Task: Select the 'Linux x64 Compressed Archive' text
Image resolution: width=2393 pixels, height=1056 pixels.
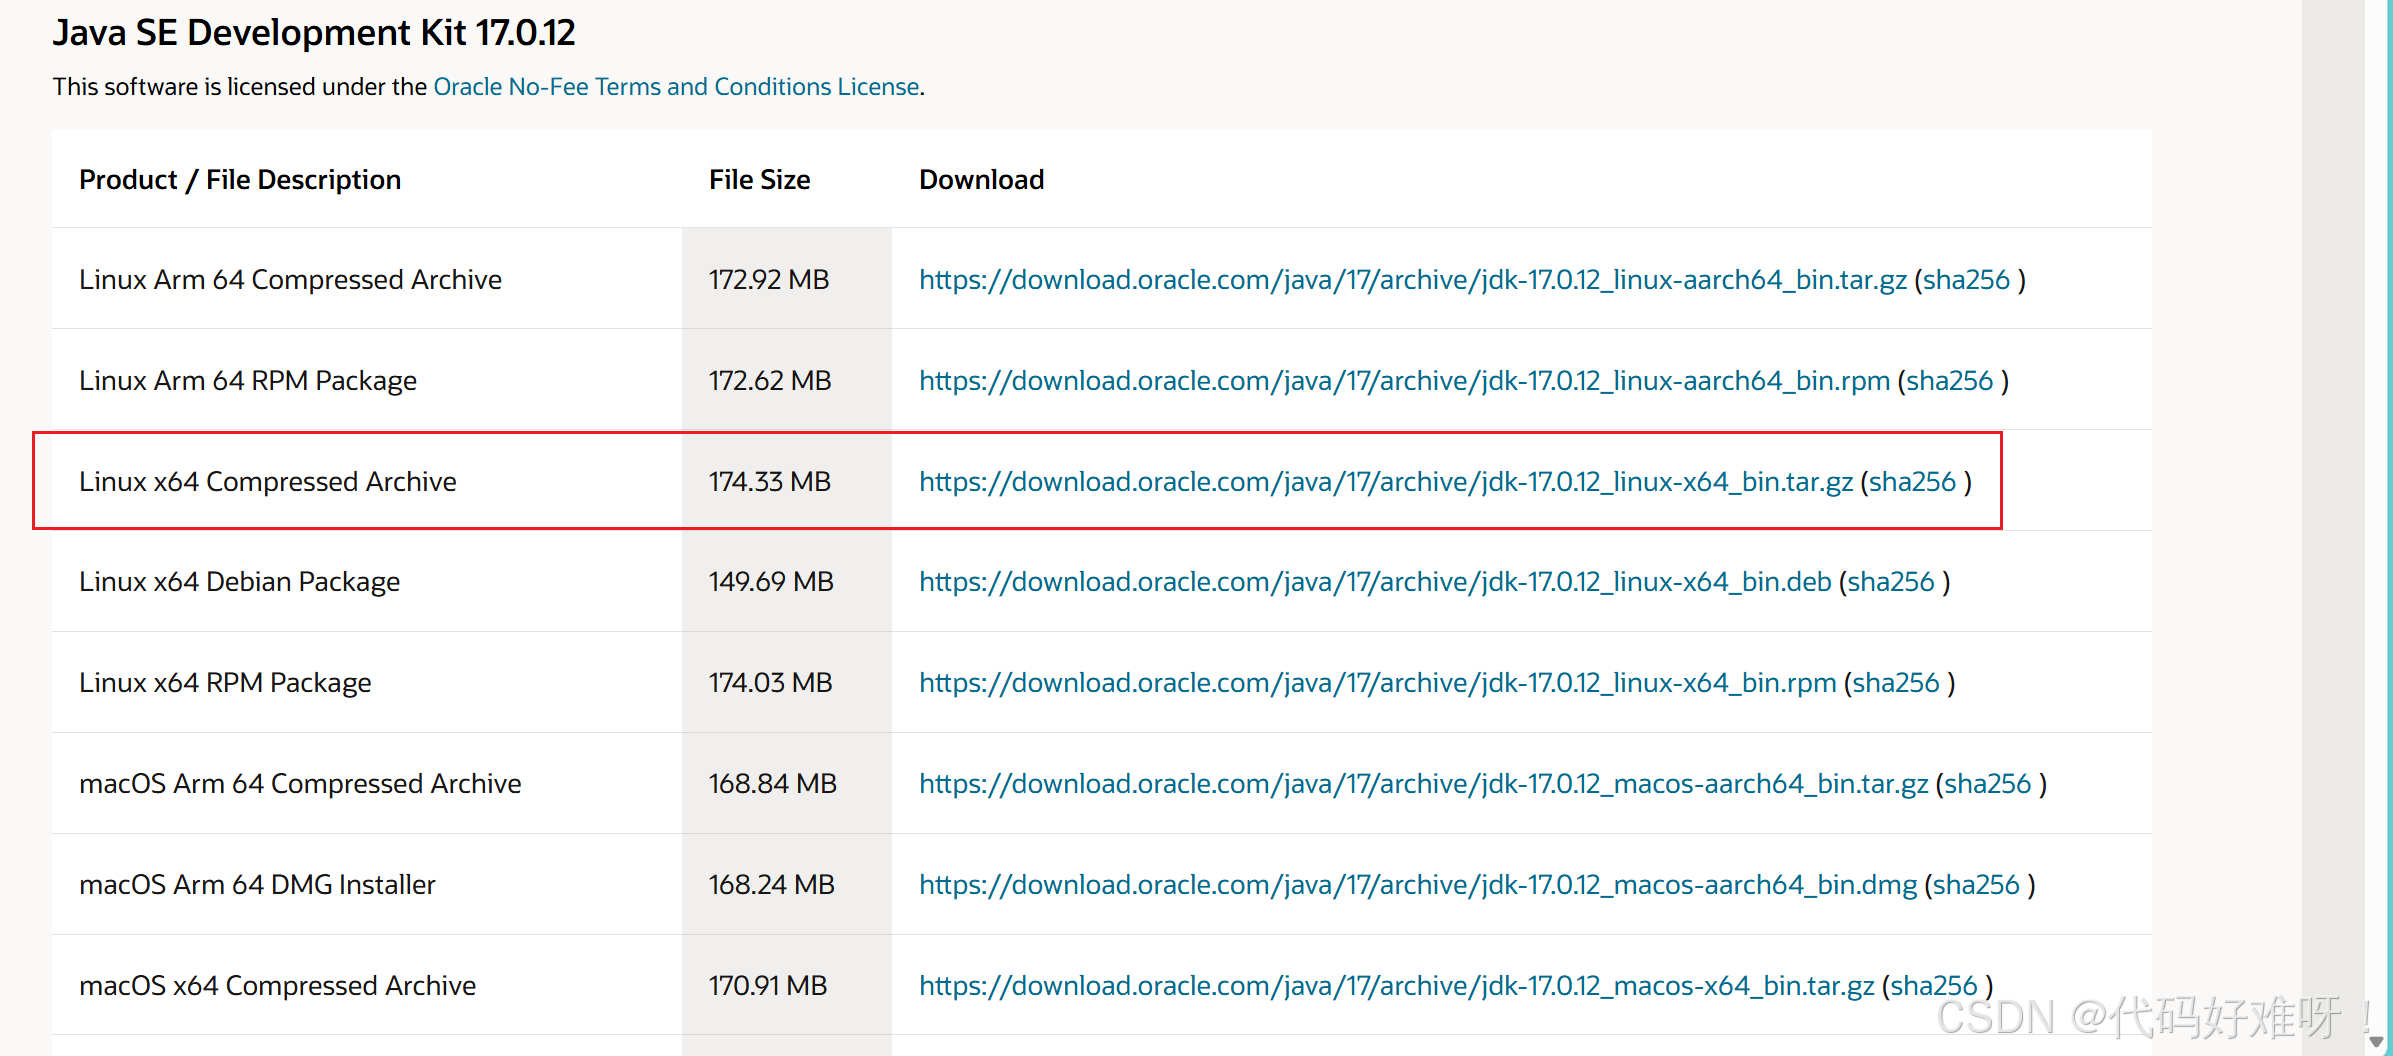Action: pos(268,482)
